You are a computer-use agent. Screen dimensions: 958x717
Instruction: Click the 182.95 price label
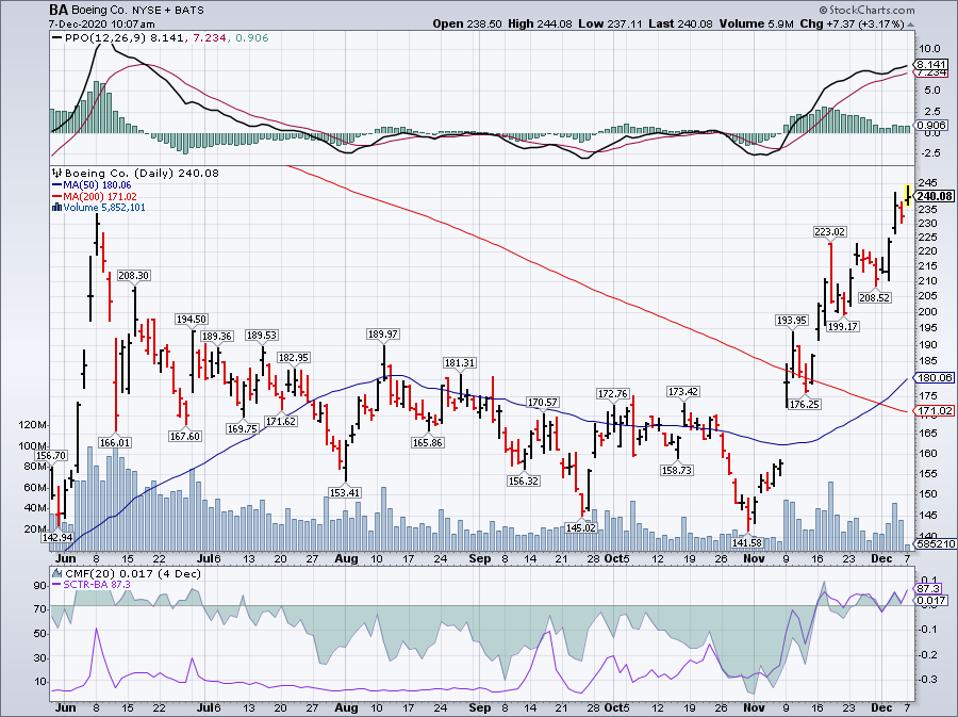[x=294, y=357]
